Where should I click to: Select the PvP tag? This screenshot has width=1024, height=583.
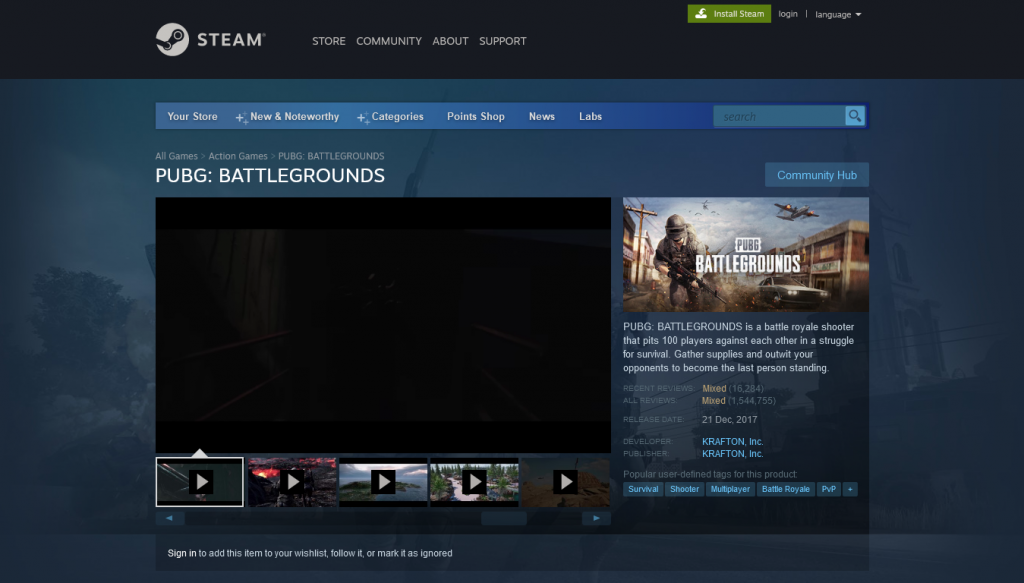click(x=829, y=489)
